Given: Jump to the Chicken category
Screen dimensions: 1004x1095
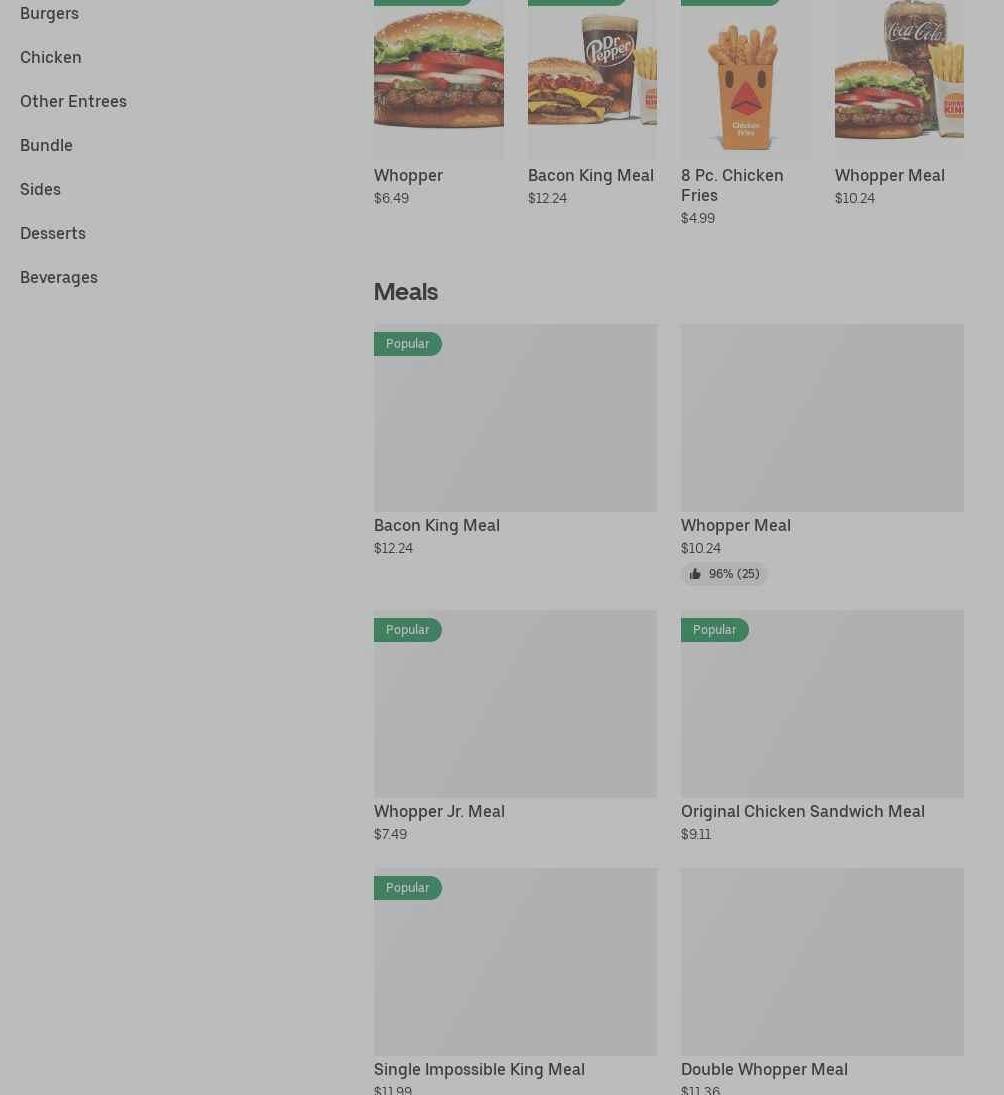Looking at the screenshot, I should tap(51, 57).
